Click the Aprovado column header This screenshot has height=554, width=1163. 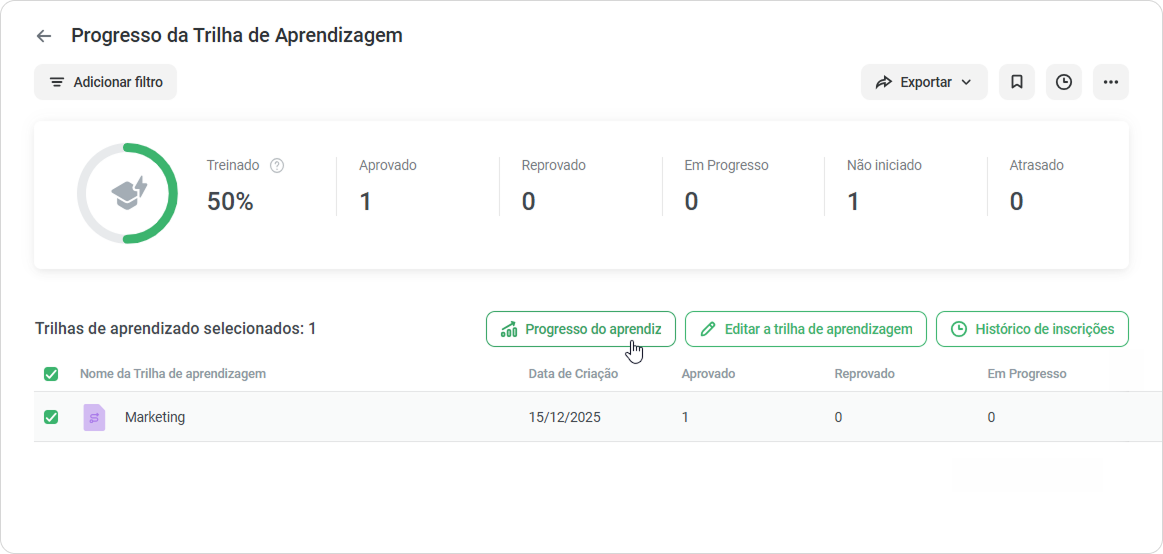(x=708, y=374)
